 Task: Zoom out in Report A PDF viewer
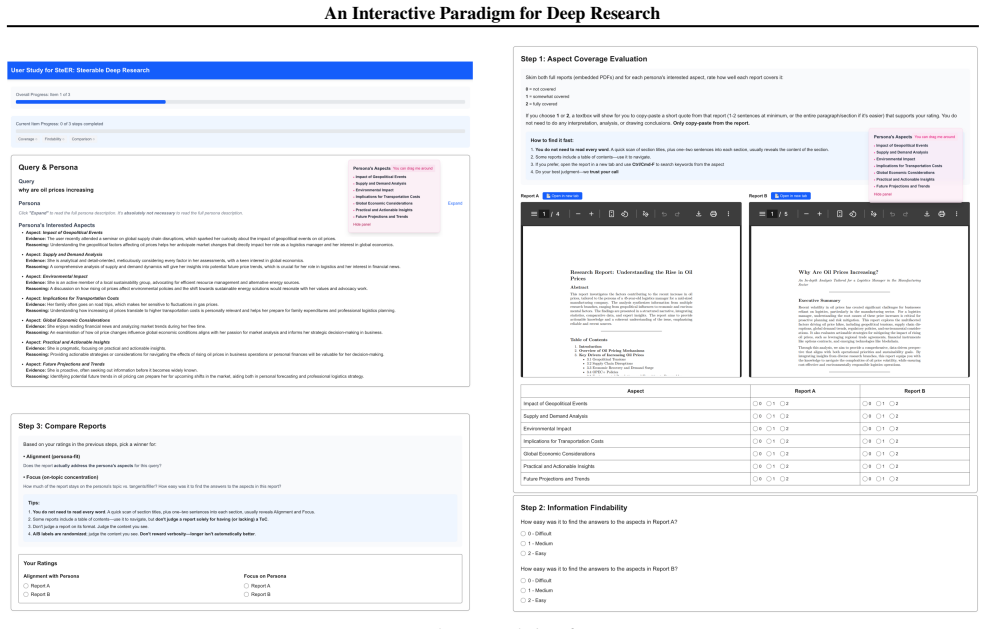tap(578, 214)
